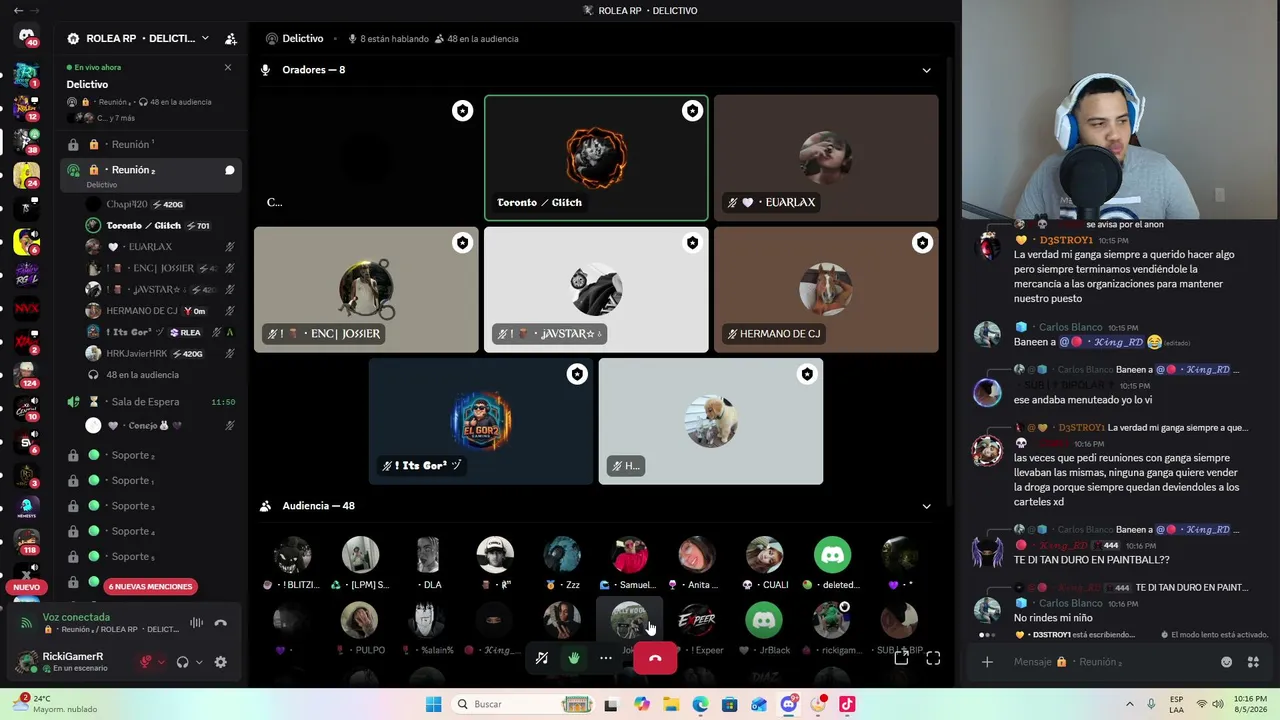Open File Explorer from the taskbar

(x=671, y=704)
